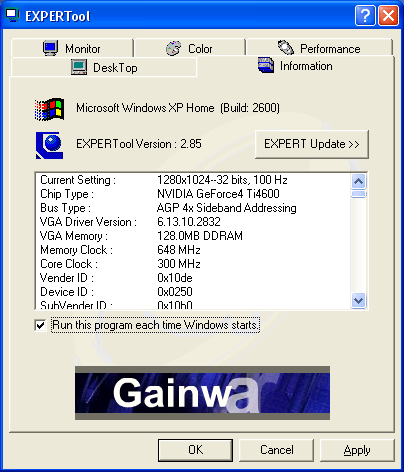Toggle Run this program each time Windows starts
Image resolution: width=404 pixels, height=472 pixels.
coord(40,325)
